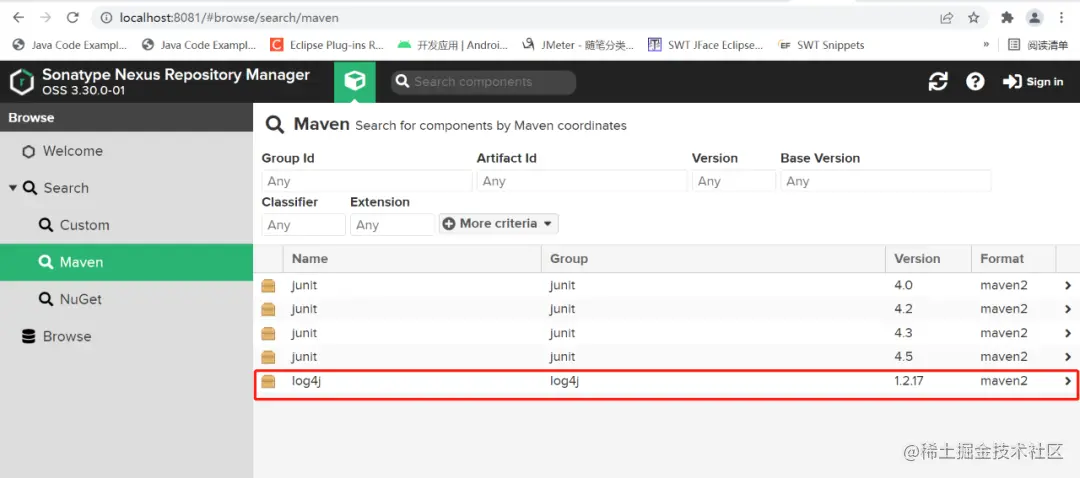1080x478 pixels.
Task: Click the Extension input field
Action: [x=392, y=225]
